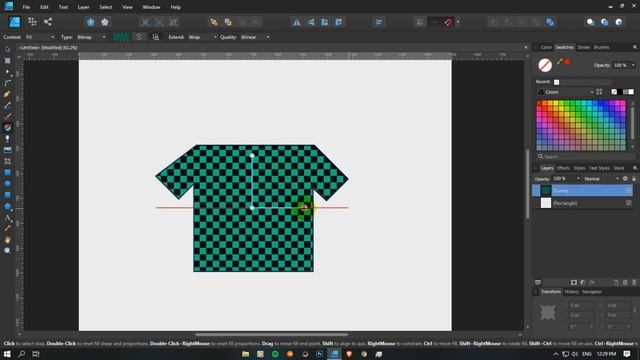The image size is (640, 360).
Task: Select the View hand tool
Action: pyautogui.click(x=7, y=240)
